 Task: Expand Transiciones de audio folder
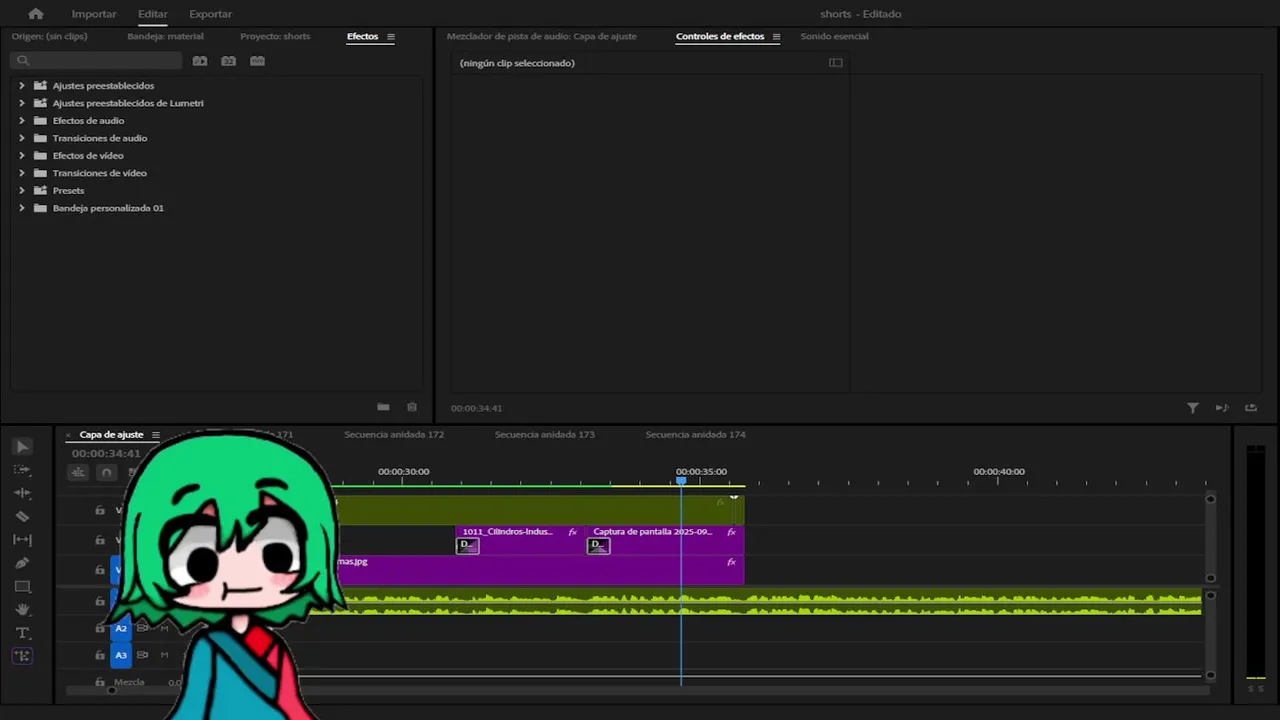coord(22,138)
